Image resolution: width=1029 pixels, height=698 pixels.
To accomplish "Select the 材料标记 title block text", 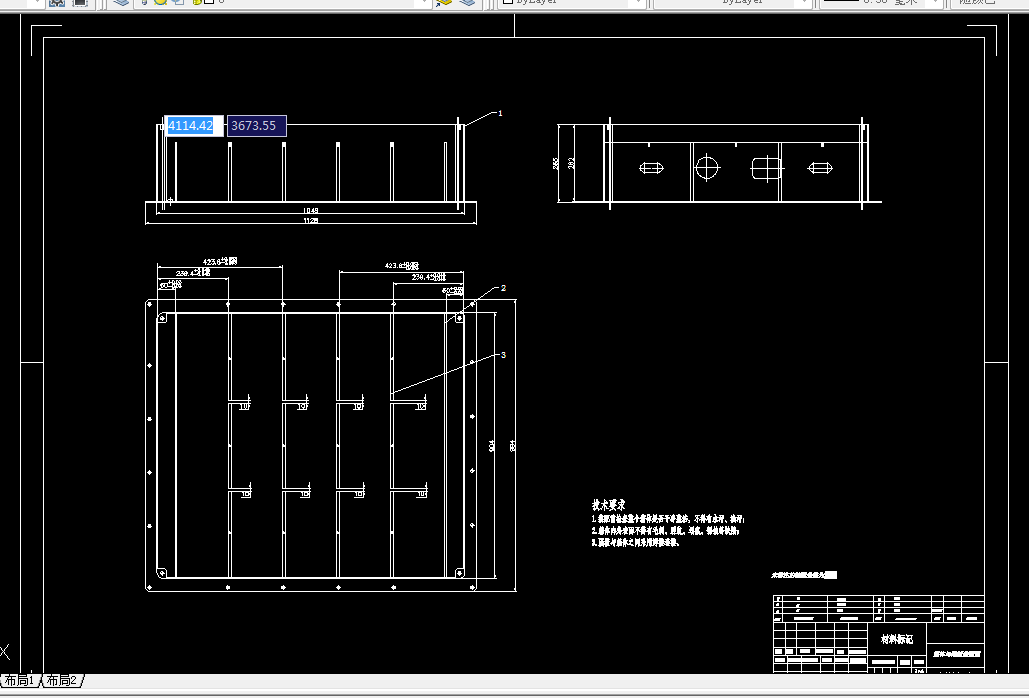I will (x=897, y=638).
